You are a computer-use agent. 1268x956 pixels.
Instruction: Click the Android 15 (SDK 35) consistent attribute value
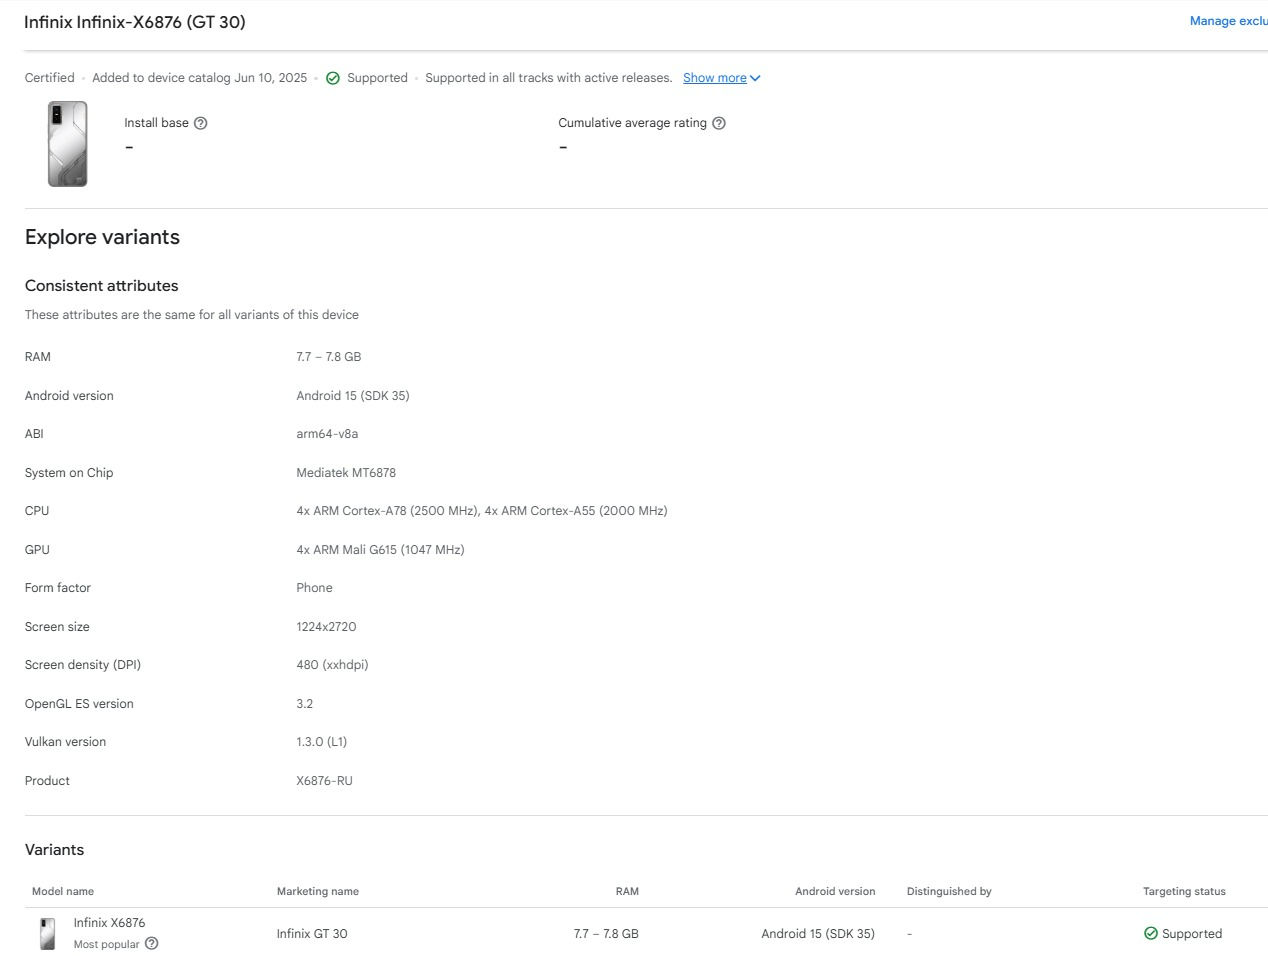[353, 396]
